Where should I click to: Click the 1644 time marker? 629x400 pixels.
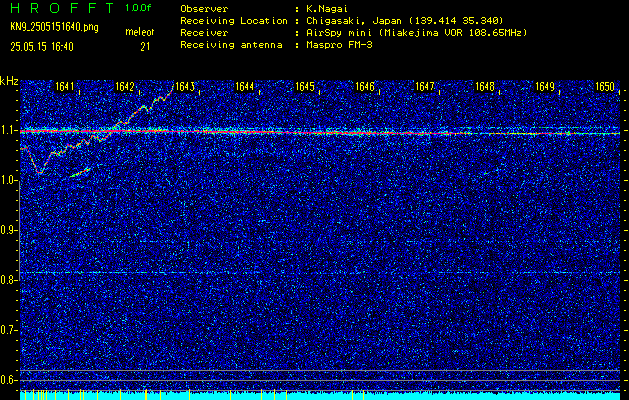244,87
